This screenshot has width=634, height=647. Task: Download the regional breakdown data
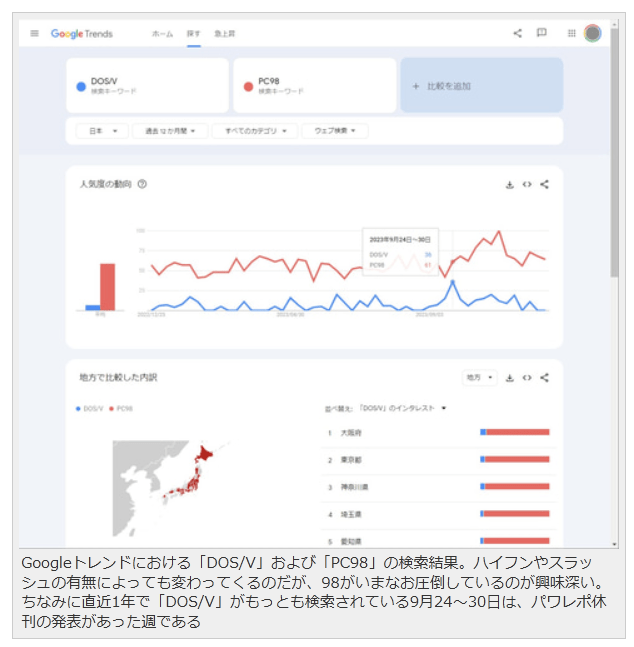(509, 378)
